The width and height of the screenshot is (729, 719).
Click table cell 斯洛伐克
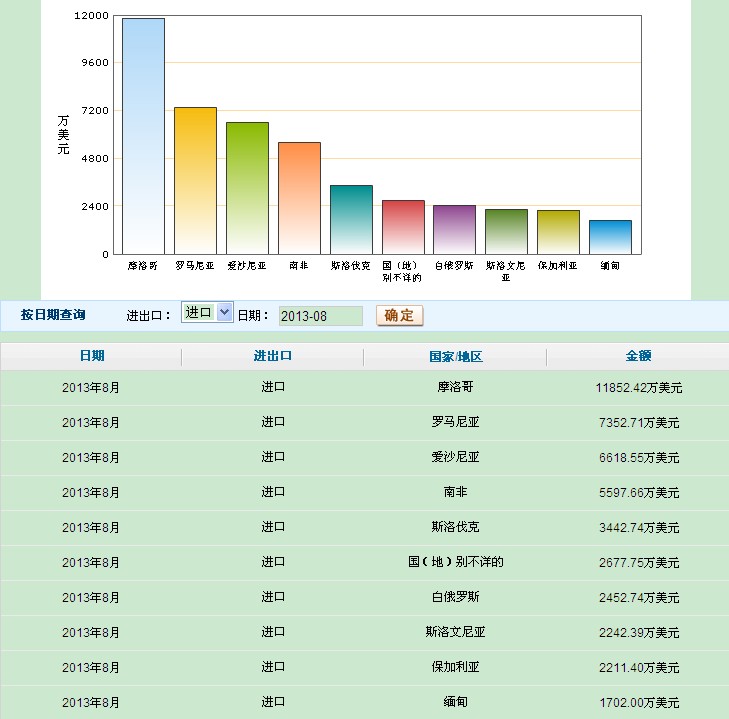pyautogui.click(x=455, y=526)
